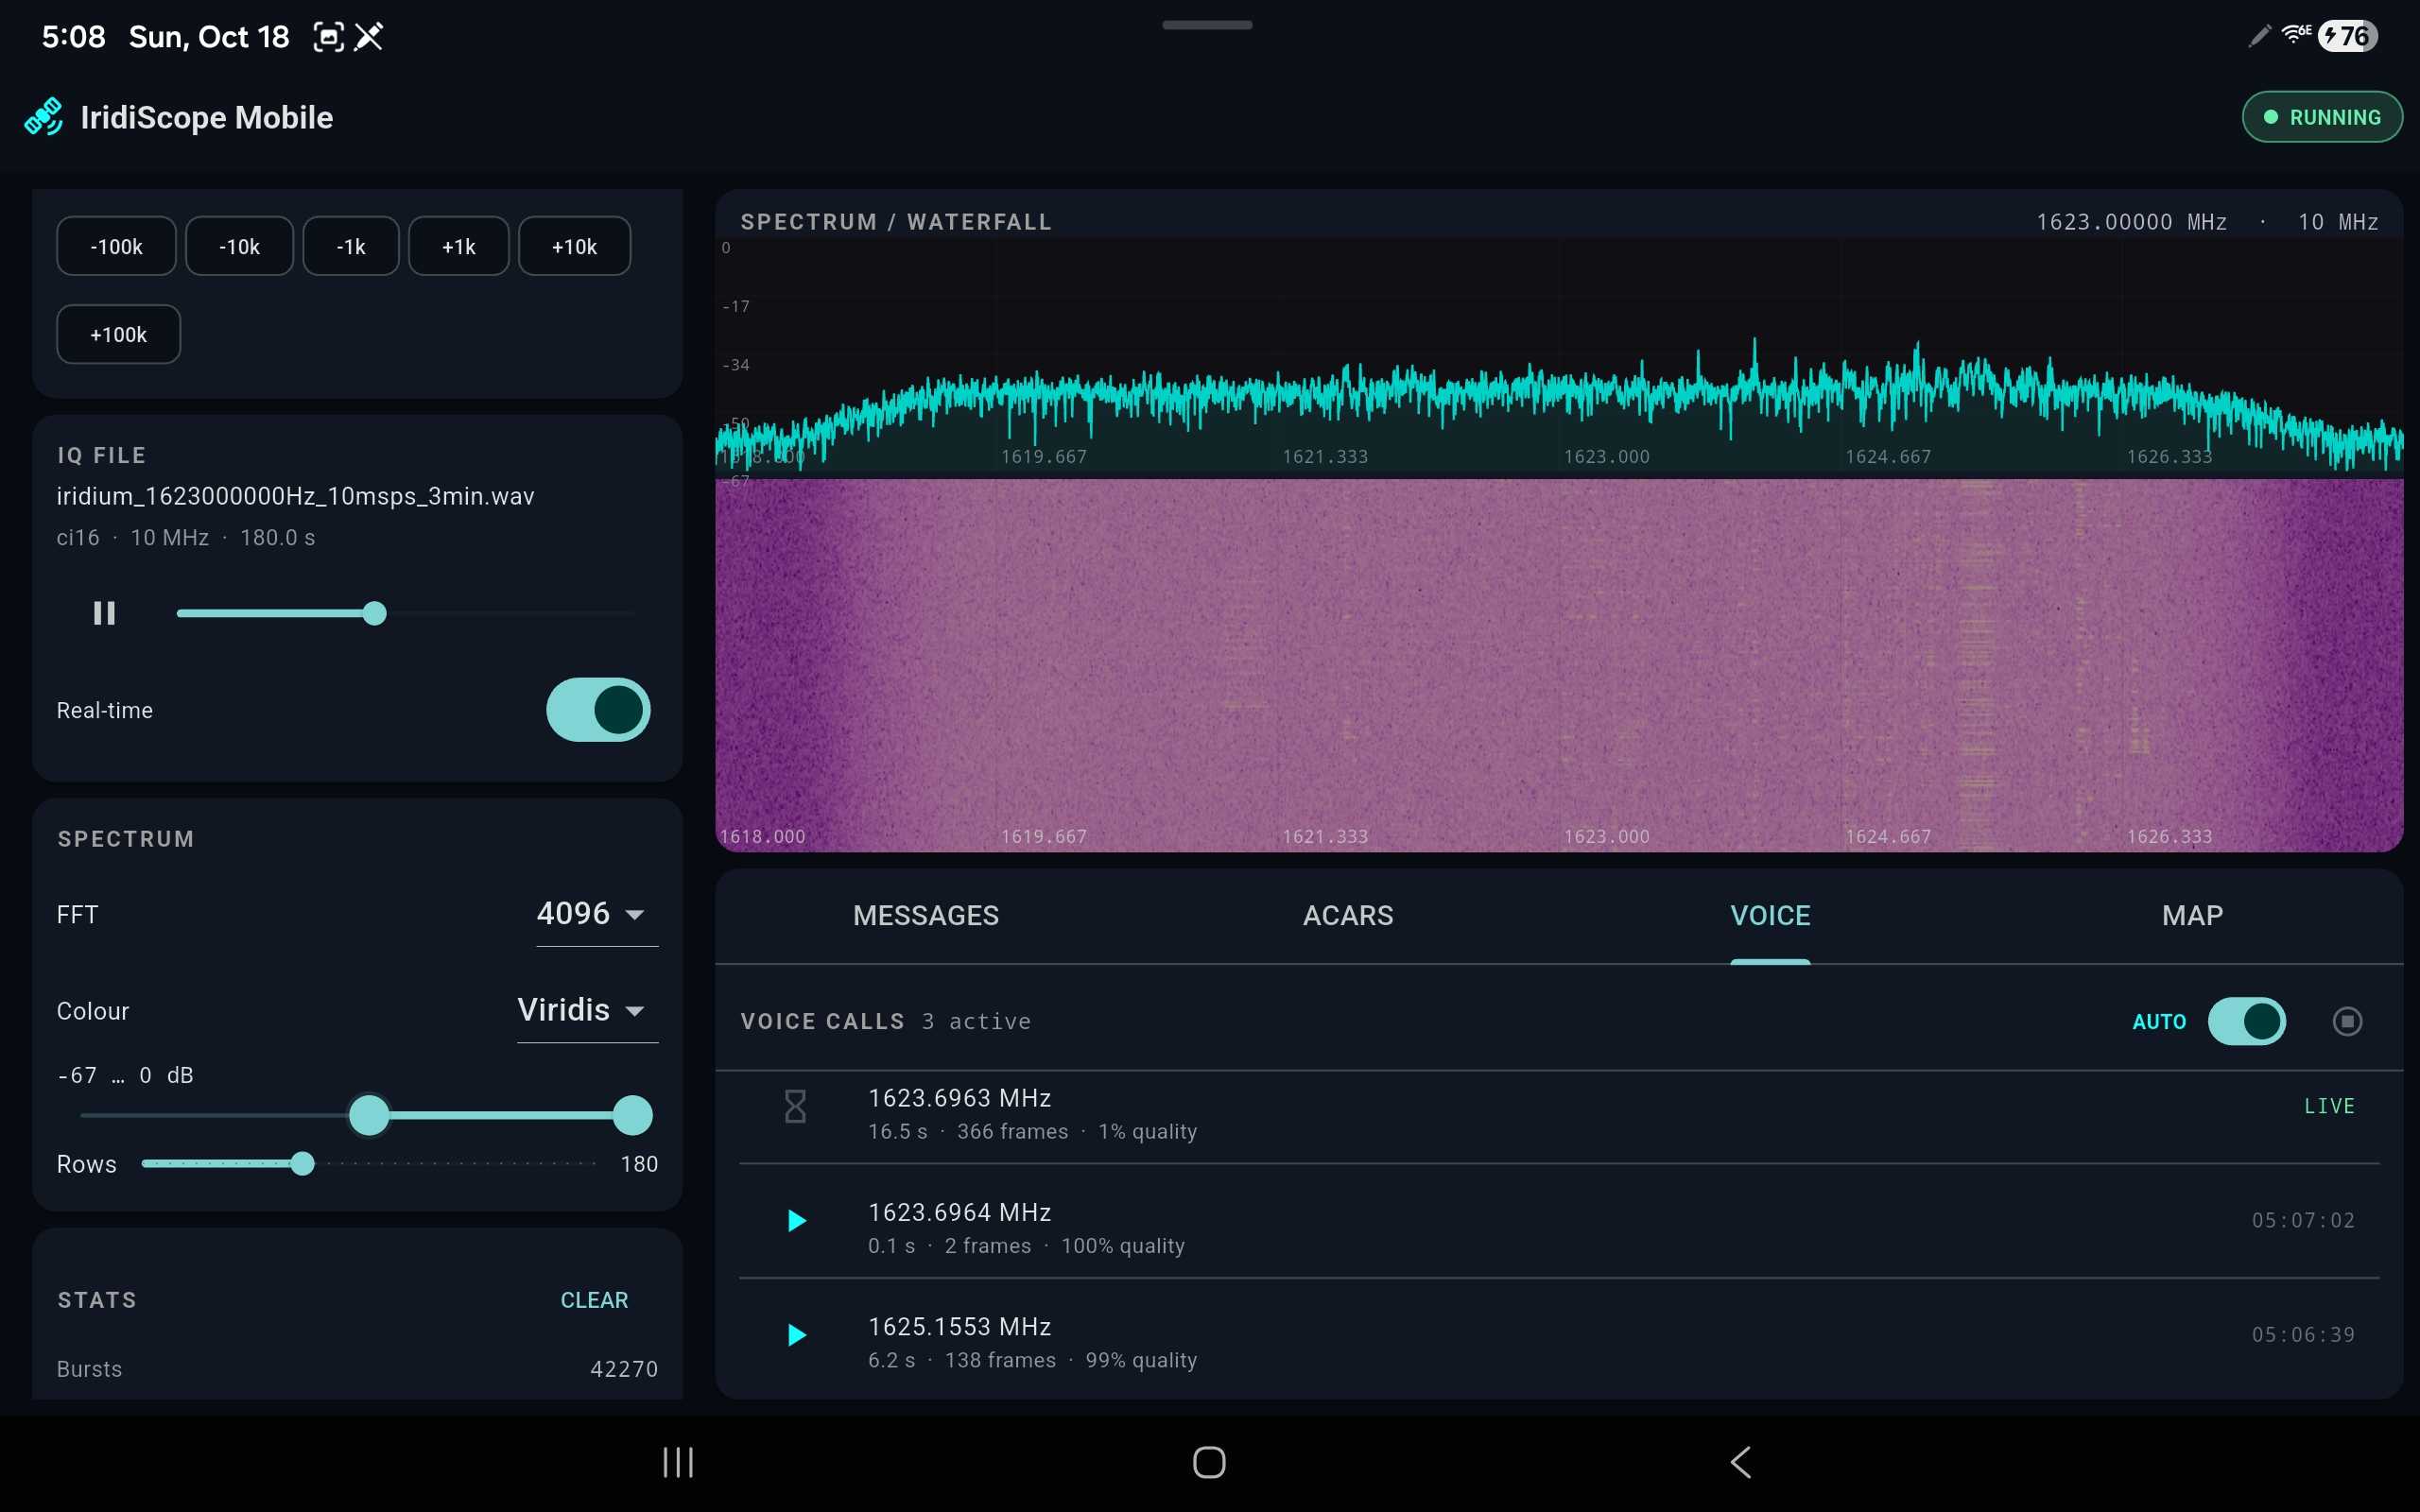Screen dimensions: 2420x1512
Task: Tap the pen icon in the status bar
Action: pyautogui.click(x=2259, y=37)
